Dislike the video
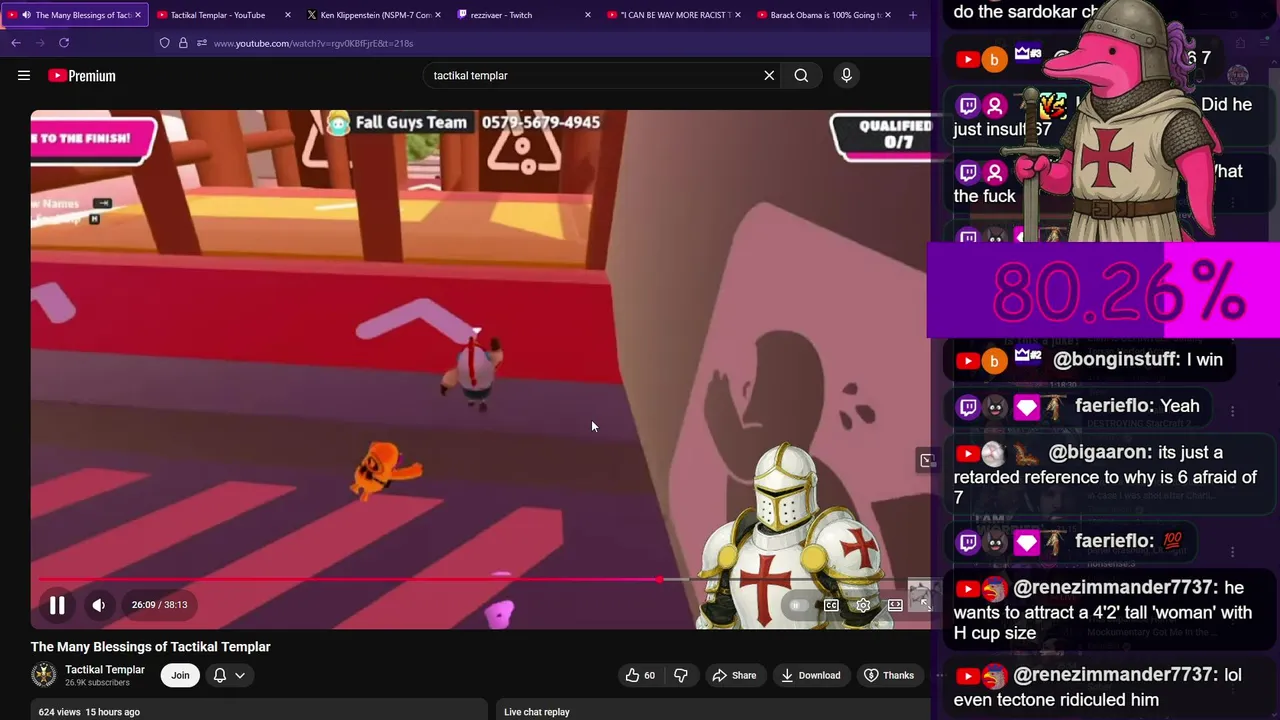The width and height of the screenshot is (1280, 720). [x=681, y=675]
